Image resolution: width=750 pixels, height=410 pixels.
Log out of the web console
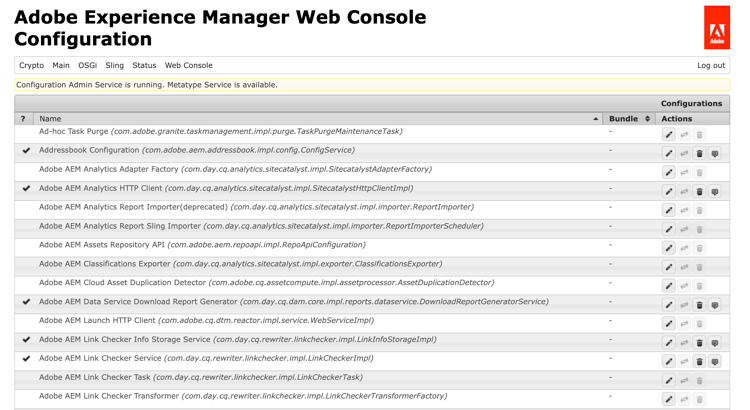pos(711,65)
